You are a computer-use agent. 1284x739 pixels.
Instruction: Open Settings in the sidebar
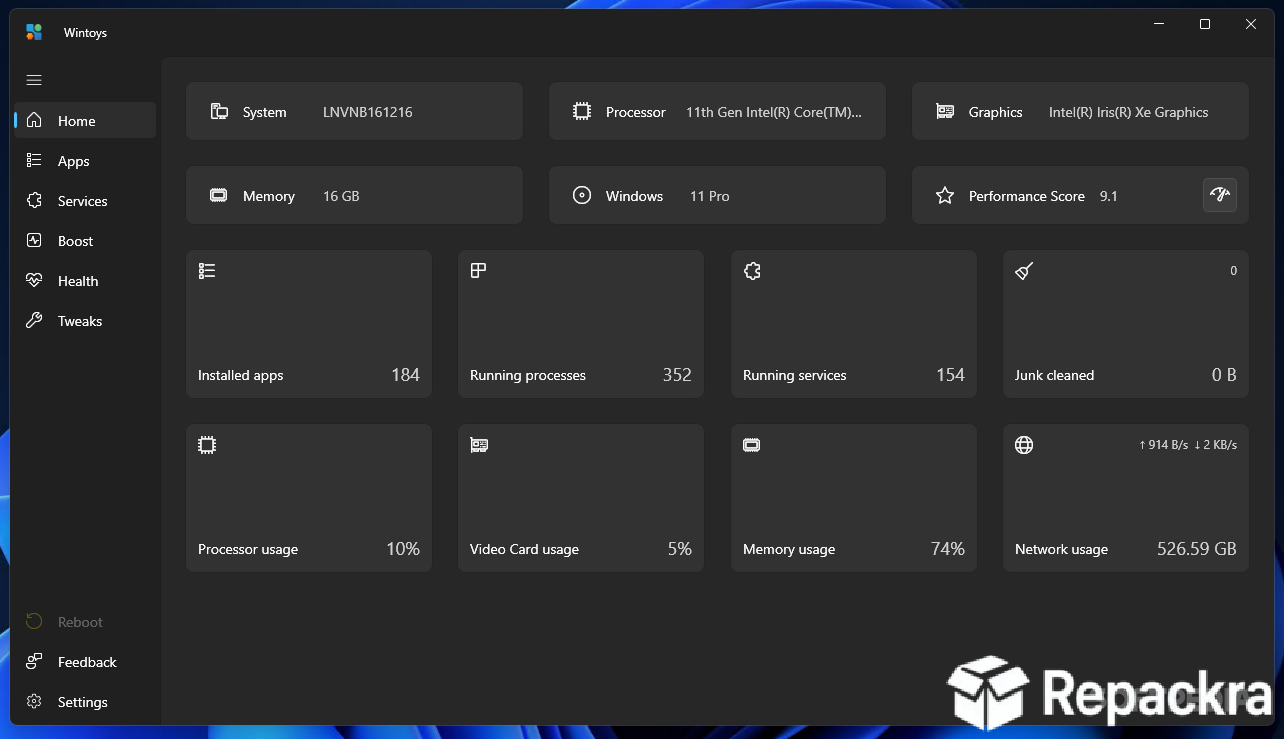coord(85,701)
